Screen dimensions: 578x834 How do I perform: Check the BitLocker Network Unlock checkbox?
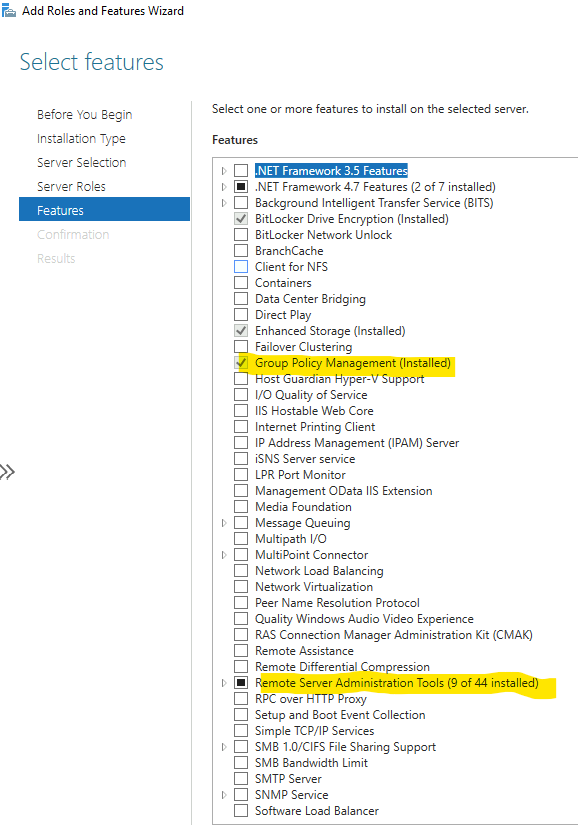point(241,235)
